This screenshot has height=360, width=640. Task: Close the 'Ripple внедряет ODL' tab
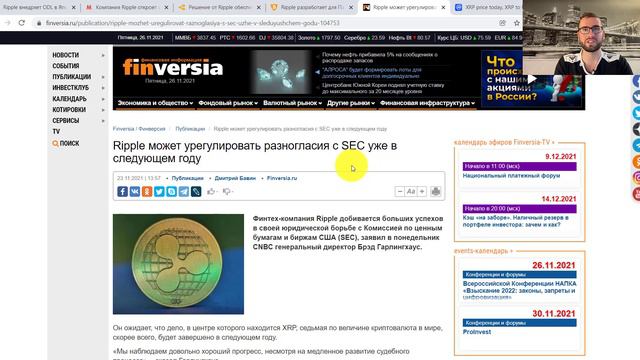[73, 7]
